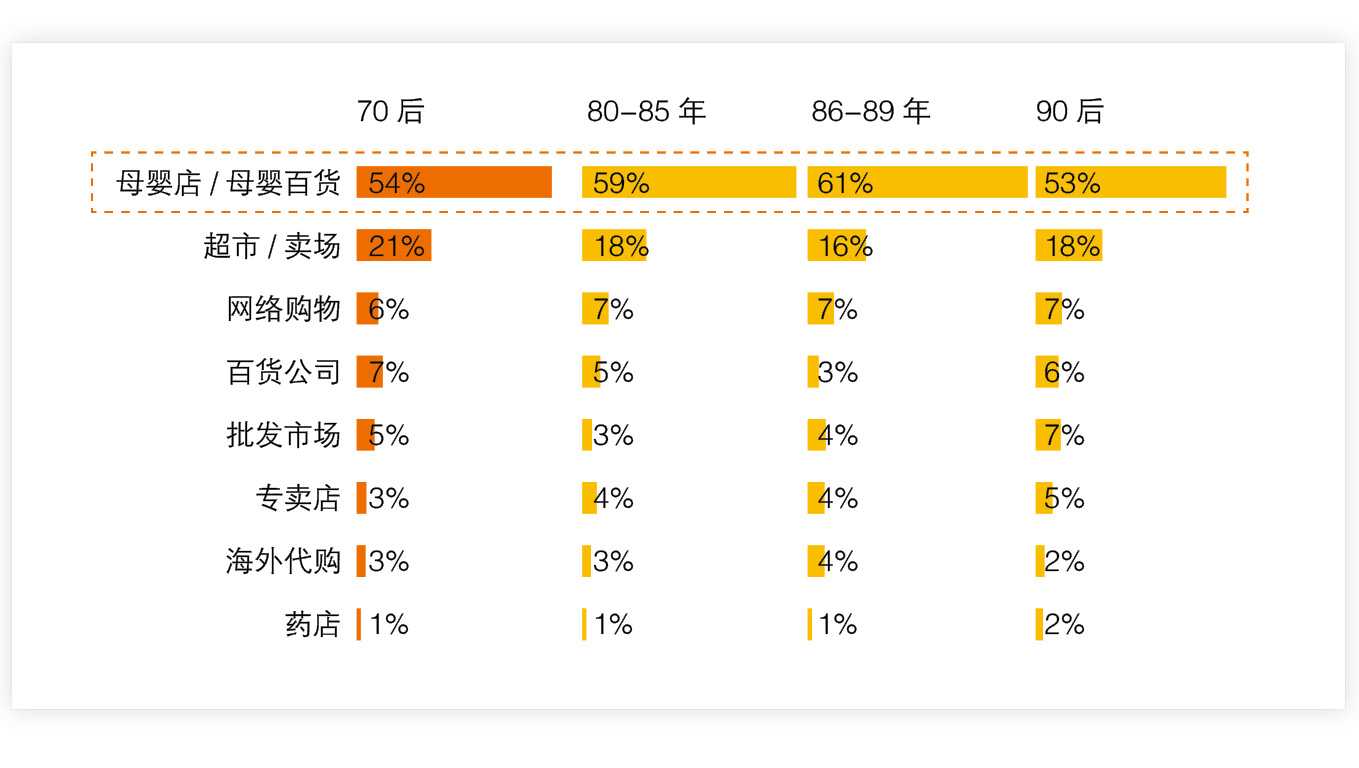Screen dimensions: 1359x768
Task: Click the 海外代购 row label
Action: (x=284, y=561)
